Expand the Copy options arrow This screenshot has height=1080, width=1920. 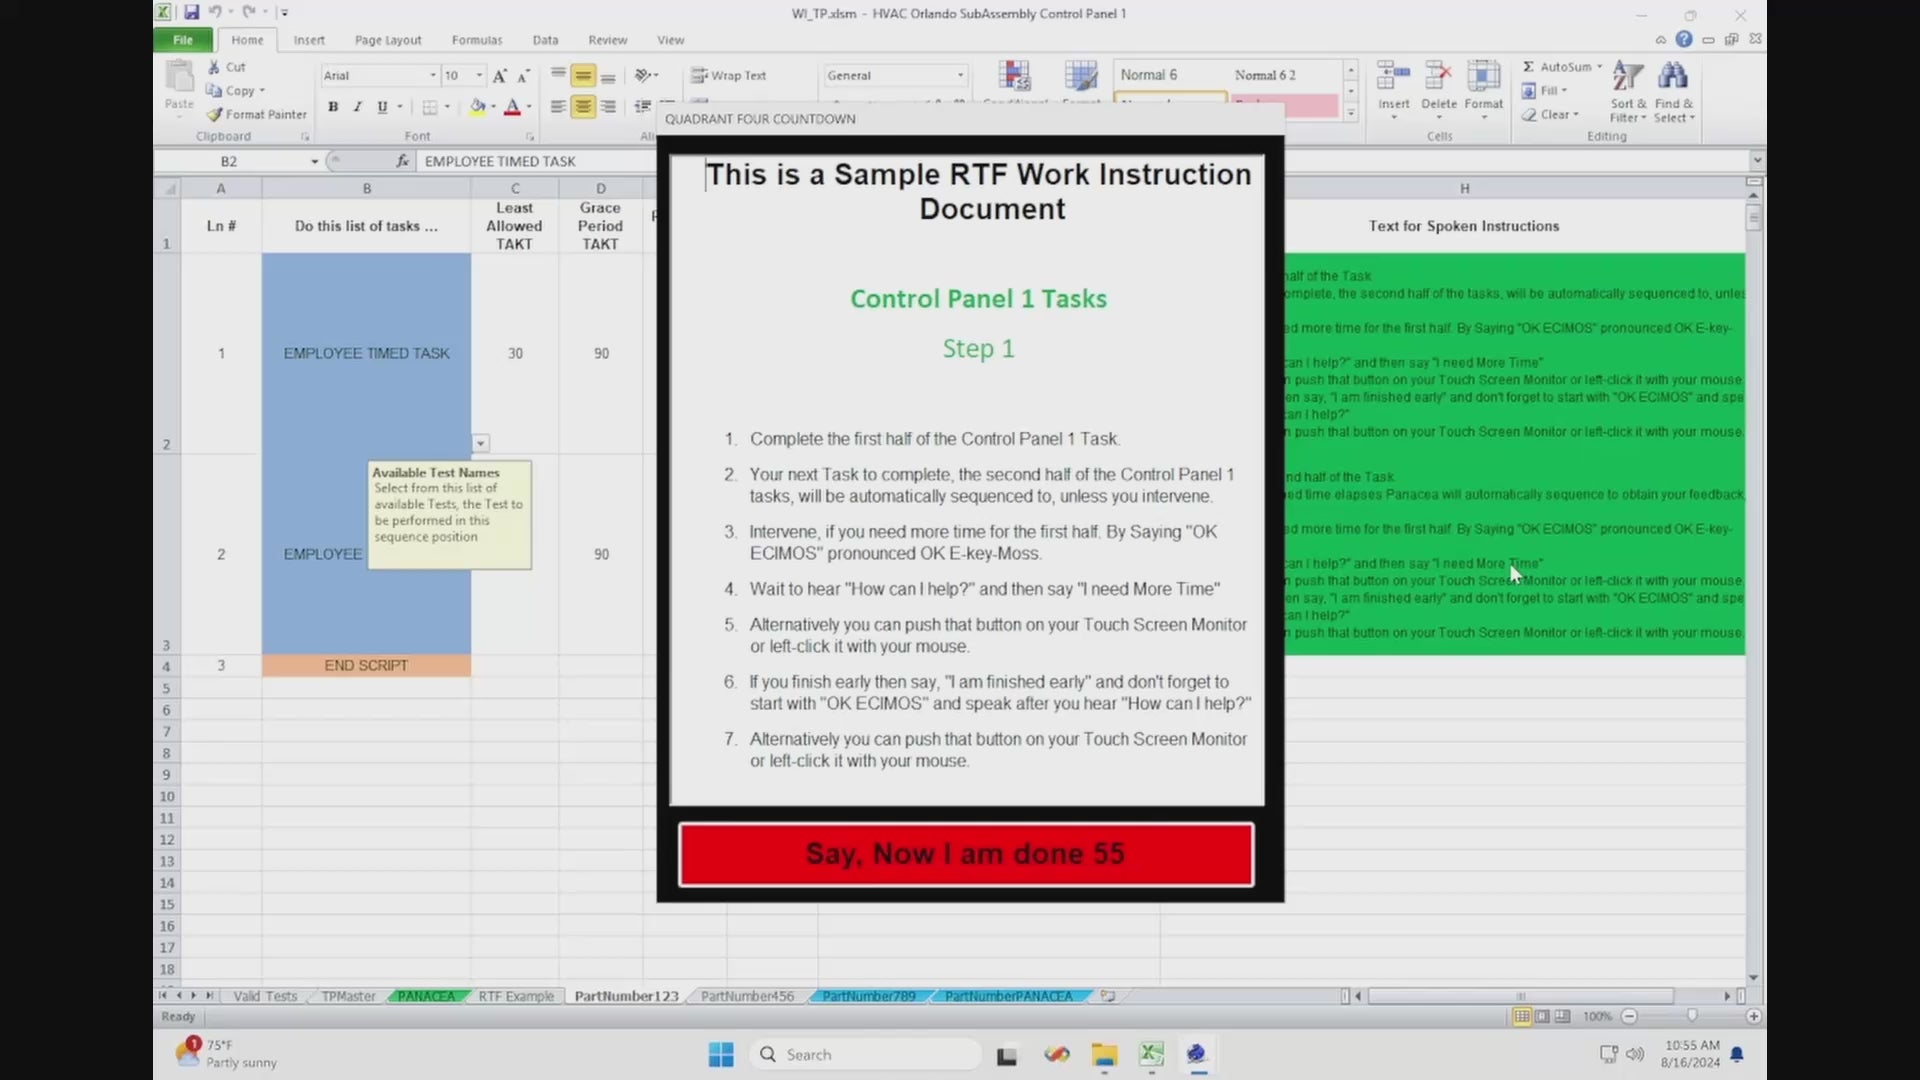point(262,90)
